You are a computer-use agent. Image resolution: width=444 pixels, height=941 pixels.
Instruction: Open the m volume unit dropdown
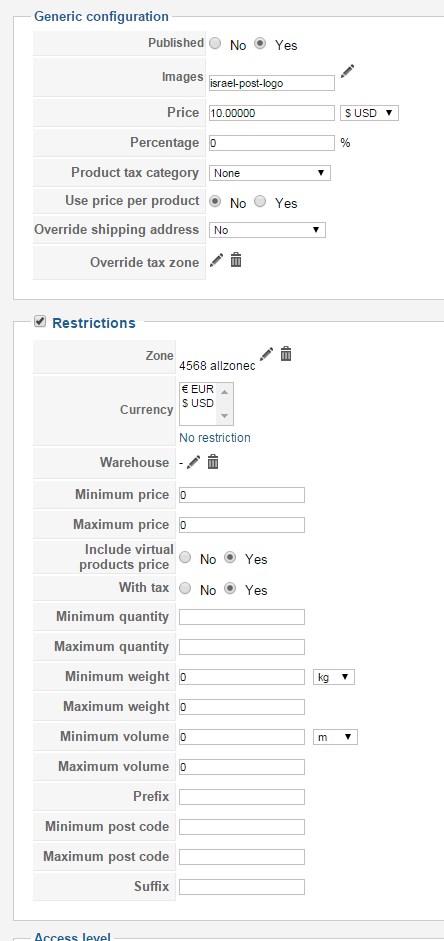335,737
